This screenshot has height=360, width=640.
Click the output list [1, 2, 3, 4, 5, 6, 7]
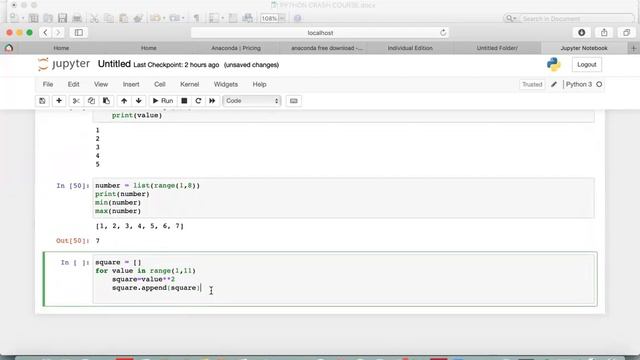[140, 226]
